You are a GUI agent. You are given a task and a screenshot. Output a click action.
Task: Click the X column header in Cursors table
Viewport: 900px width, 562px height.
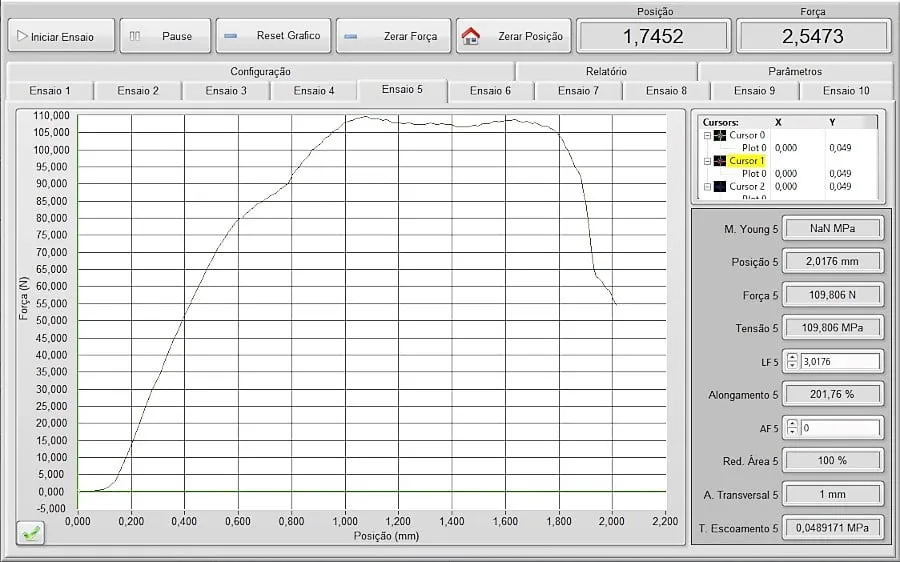point(778,122)
